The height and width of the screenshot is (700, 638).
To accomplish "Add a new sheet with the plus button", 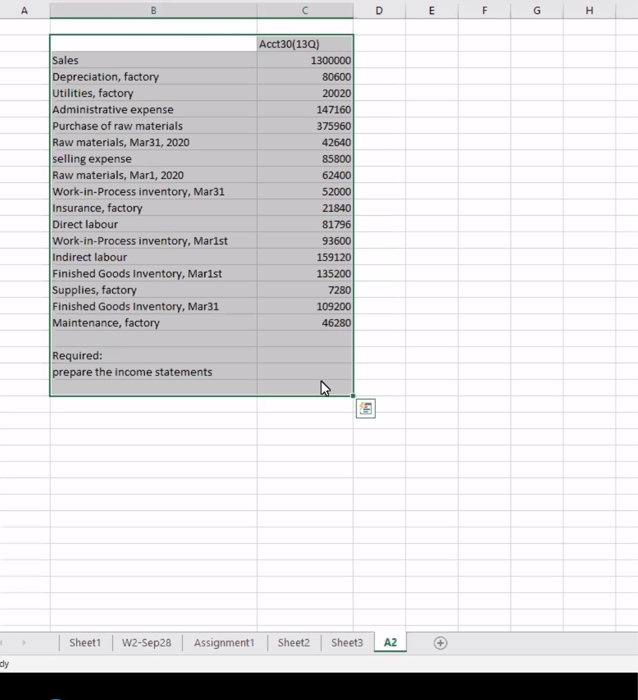I will point(440,643).
